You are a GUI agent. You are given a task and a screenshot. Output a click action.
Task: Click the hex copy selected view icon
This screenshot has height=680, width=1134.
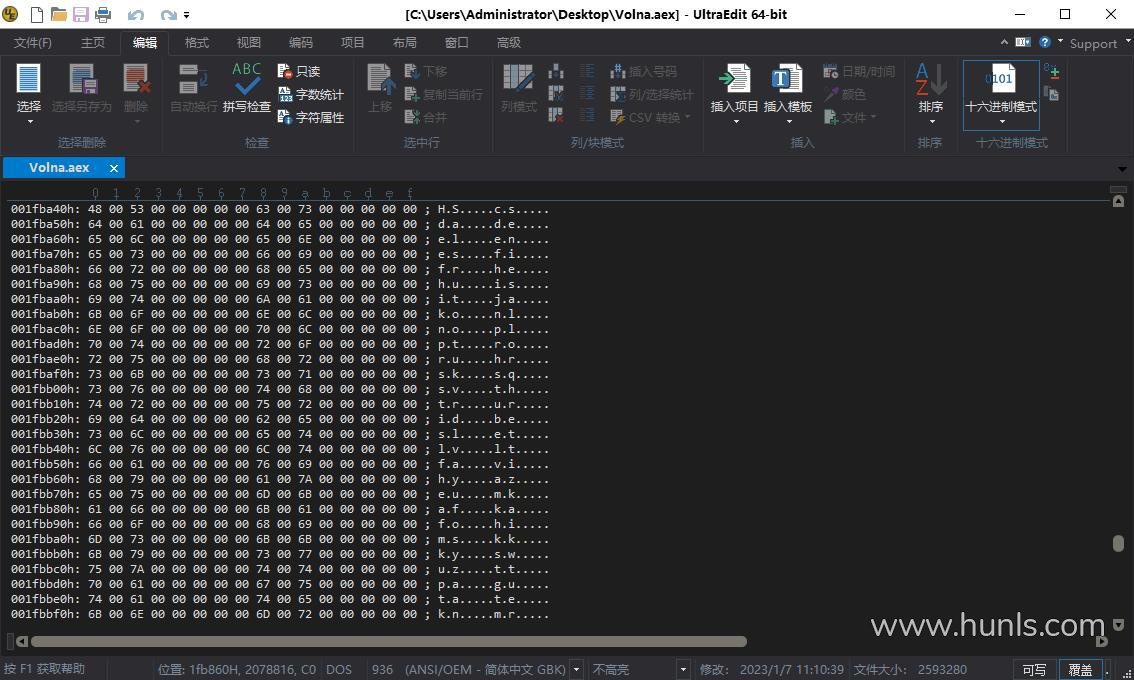coord(1052,94)
